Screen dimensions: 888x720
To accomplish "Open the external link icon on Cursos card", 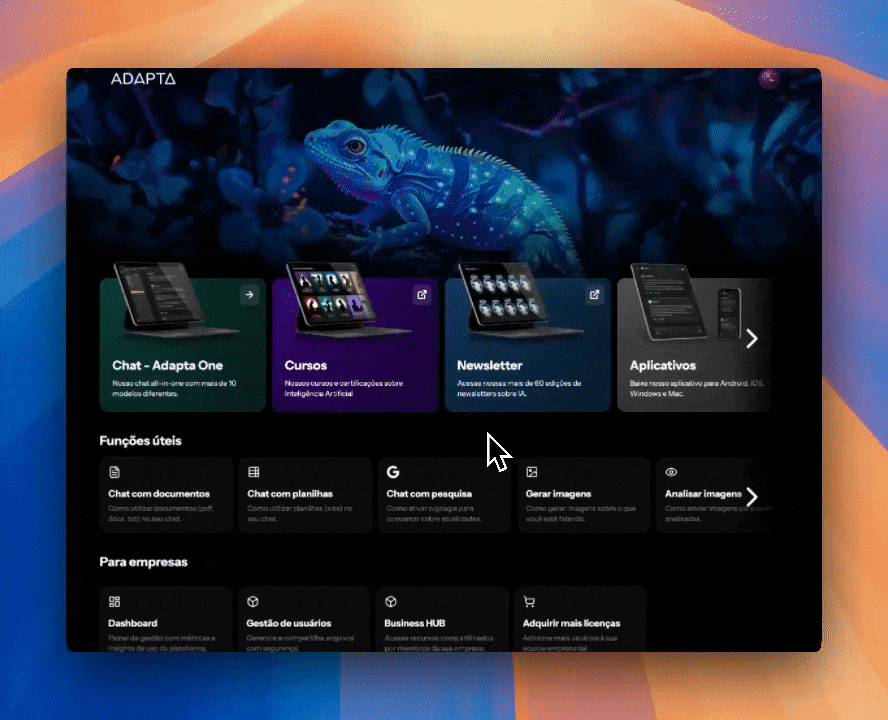I will (x=422, y=294).
